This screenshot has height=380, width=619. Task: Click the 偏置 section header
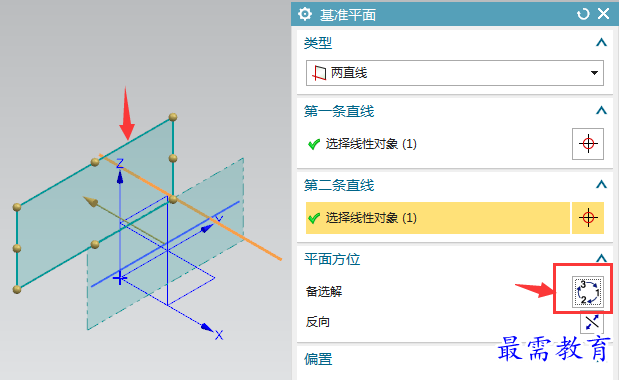[318, 359]
